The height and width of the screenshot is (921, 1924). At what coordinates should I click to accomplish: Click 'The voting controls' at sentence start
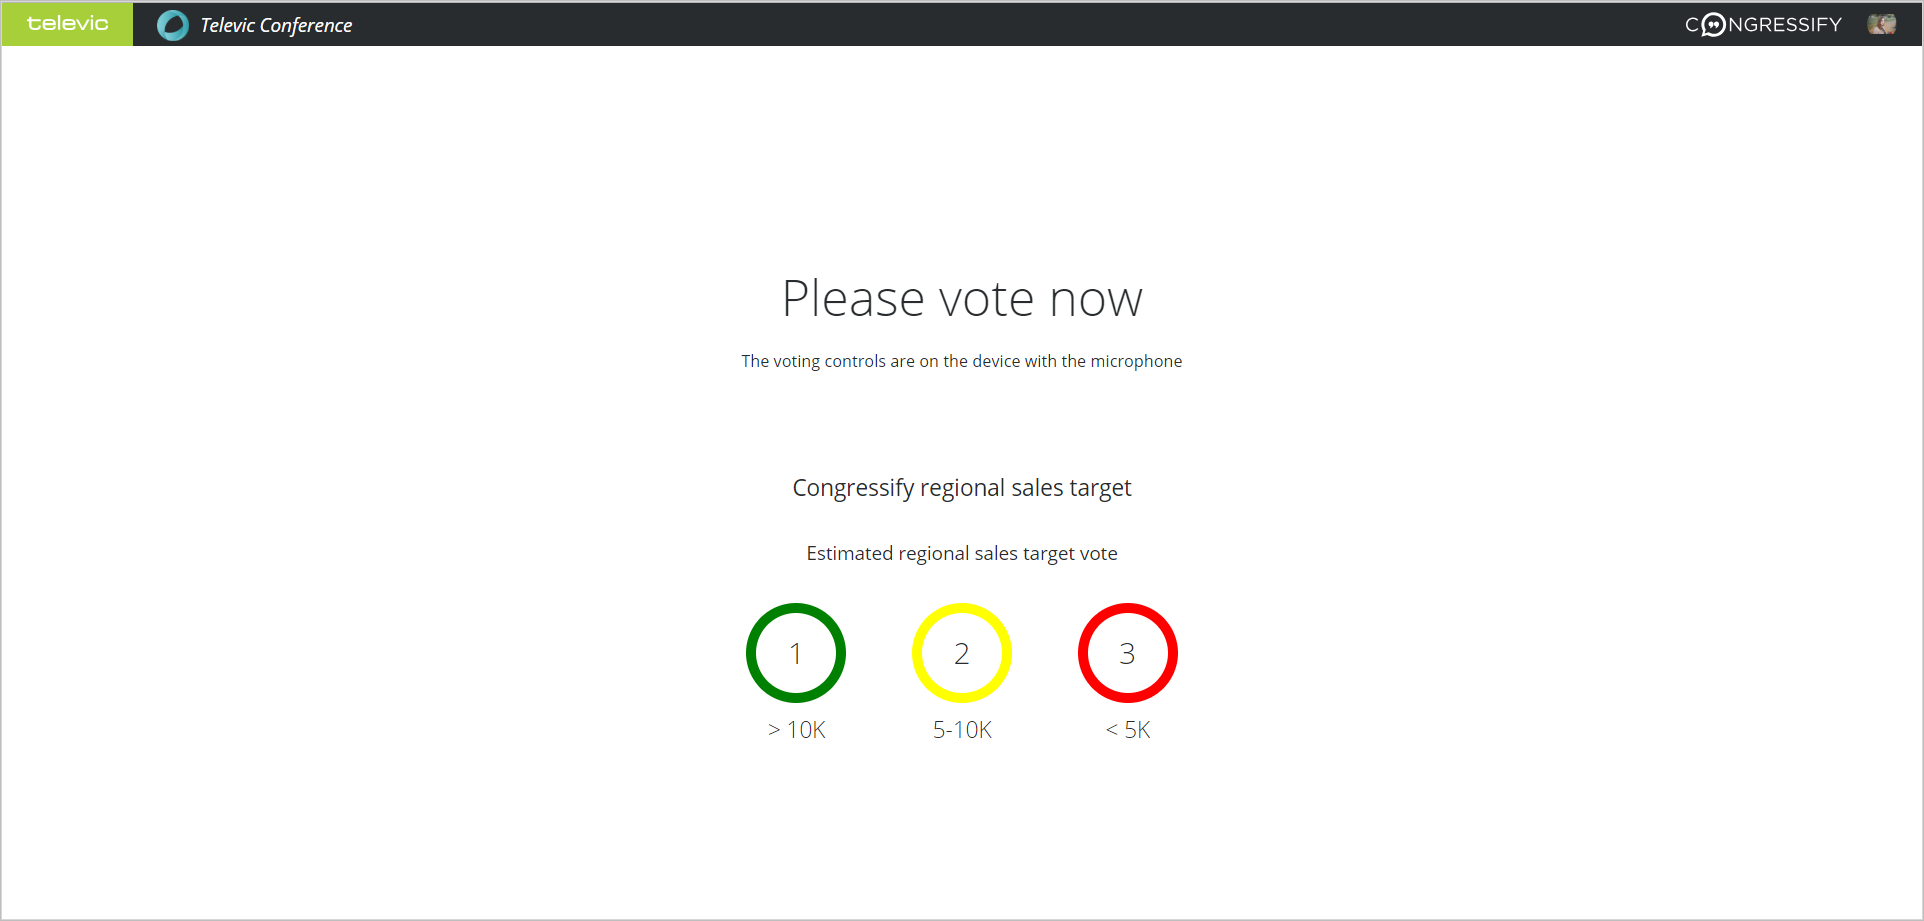[x=813, y=361]
